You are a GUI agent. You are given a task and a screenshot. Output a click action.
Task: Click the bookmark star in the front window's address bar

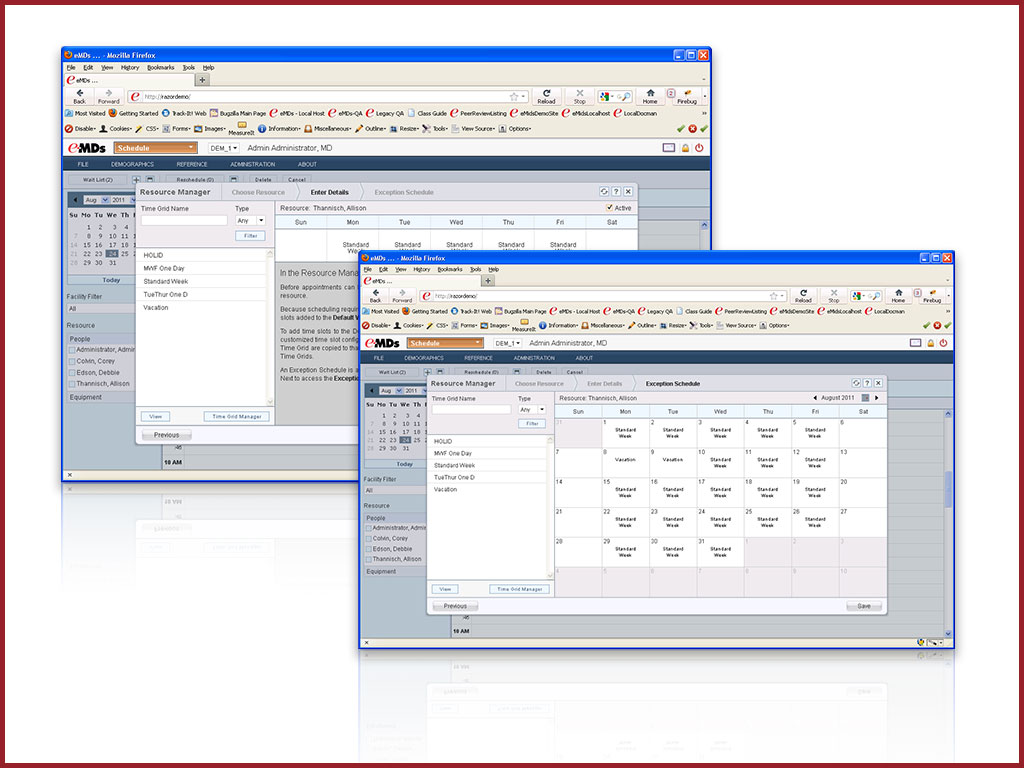(773, 296)
